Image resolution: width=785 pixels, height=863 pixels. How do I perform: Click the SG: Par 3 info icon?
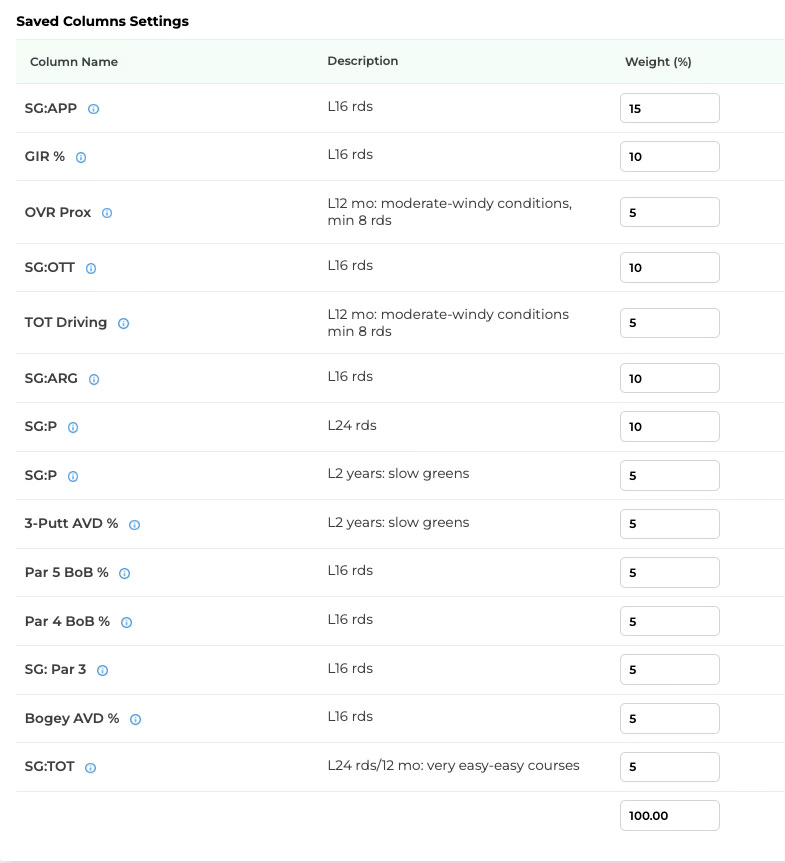(102, 670)
